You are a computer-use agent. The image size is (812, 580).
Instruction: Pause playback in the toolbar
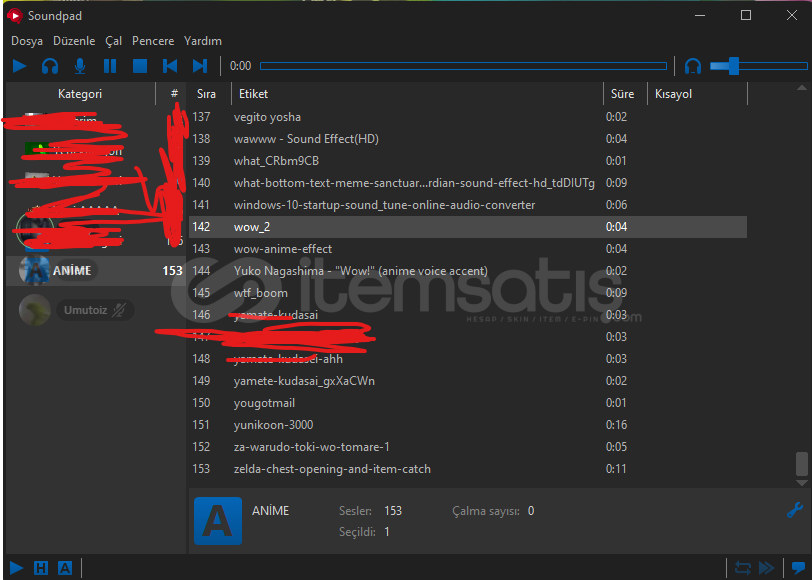[110, 66]
